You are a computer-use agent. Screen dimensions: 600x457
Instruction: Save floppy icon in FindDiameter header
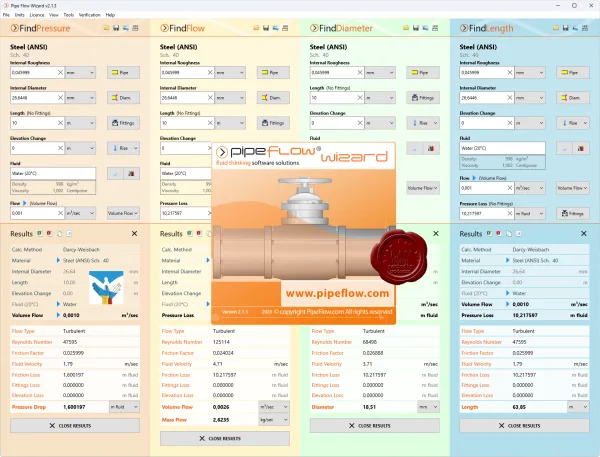(416, 28)
